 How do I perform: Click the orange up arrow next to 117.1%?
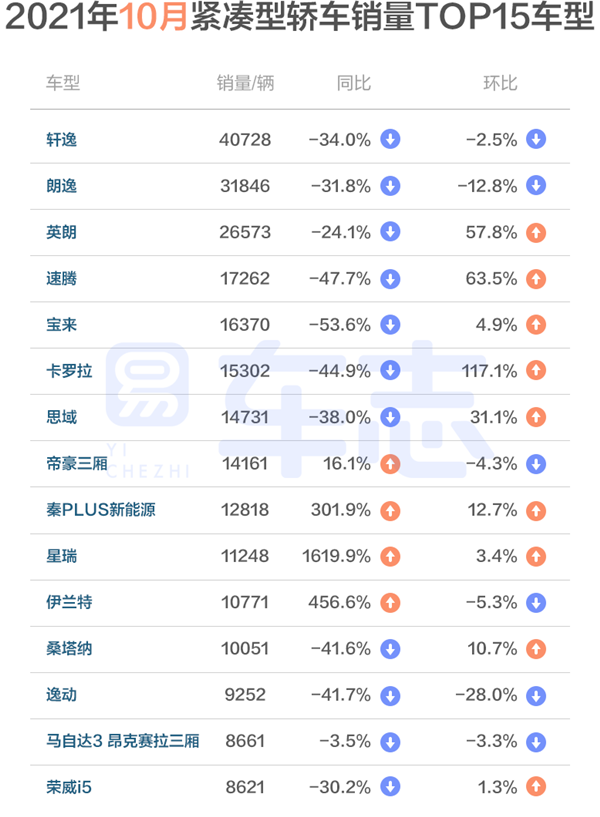point(536,371)
